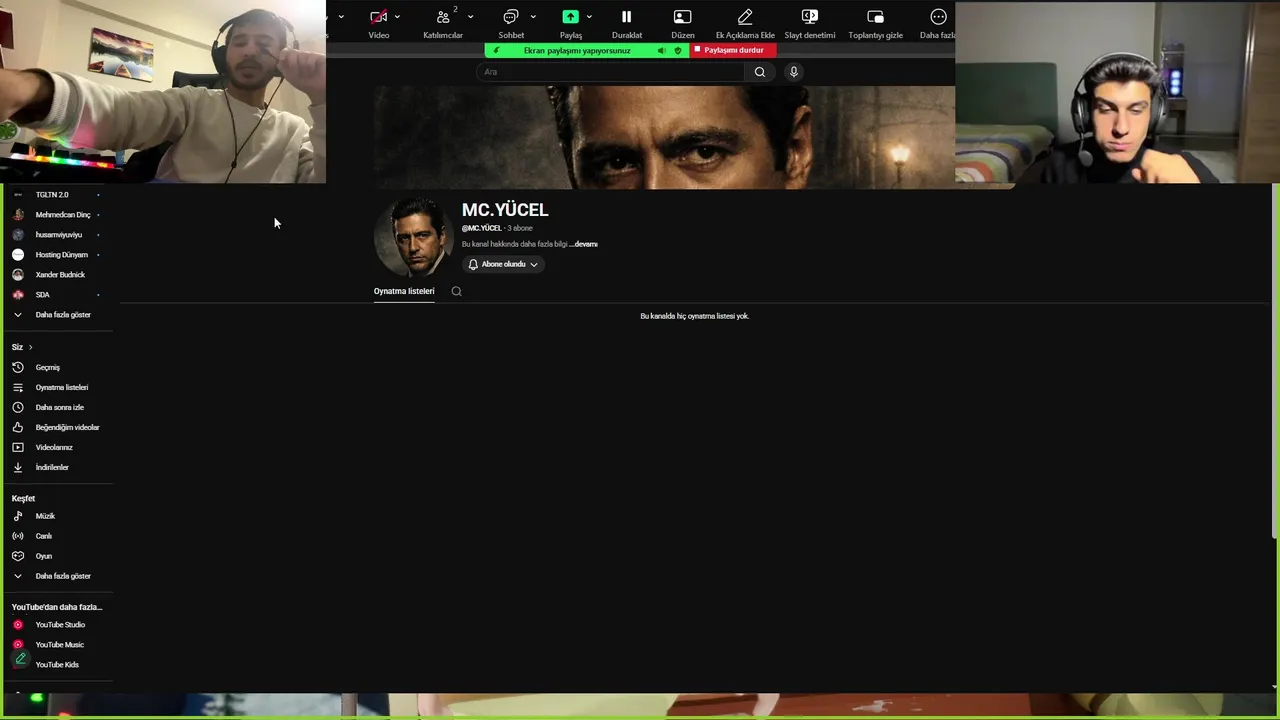Screen dimensions: 1280x720
Task: Open SDA subscription channel
Action: point(56,295)
